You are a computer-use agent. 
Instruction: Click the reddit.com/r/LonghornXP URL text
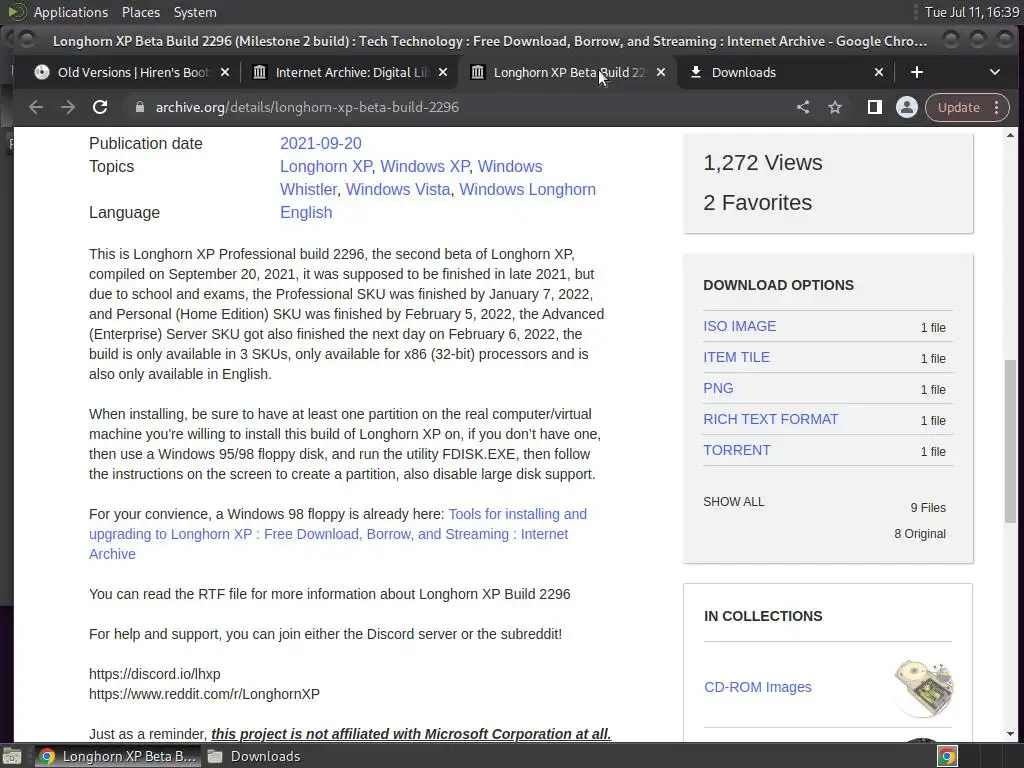click(x=204, y=694)
